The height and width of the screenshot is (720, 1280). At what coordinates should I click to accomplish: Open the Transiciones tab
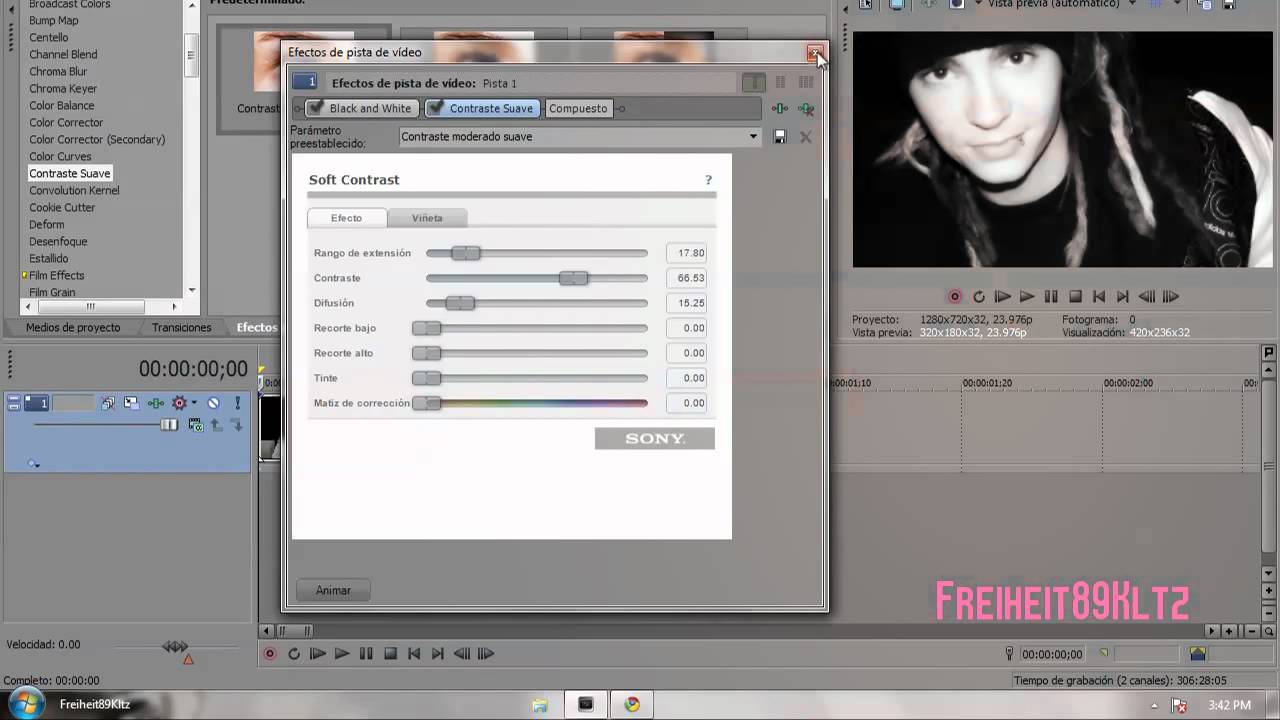(182, 327)
